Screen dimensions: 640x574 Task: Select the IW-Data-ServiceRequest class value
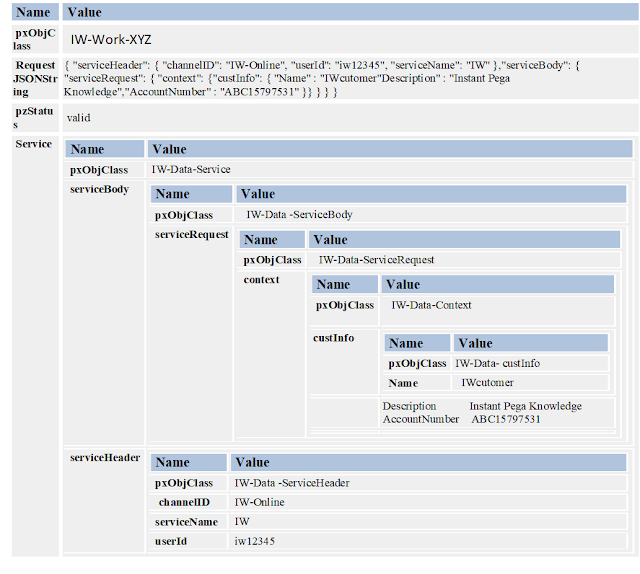point(376,260)
